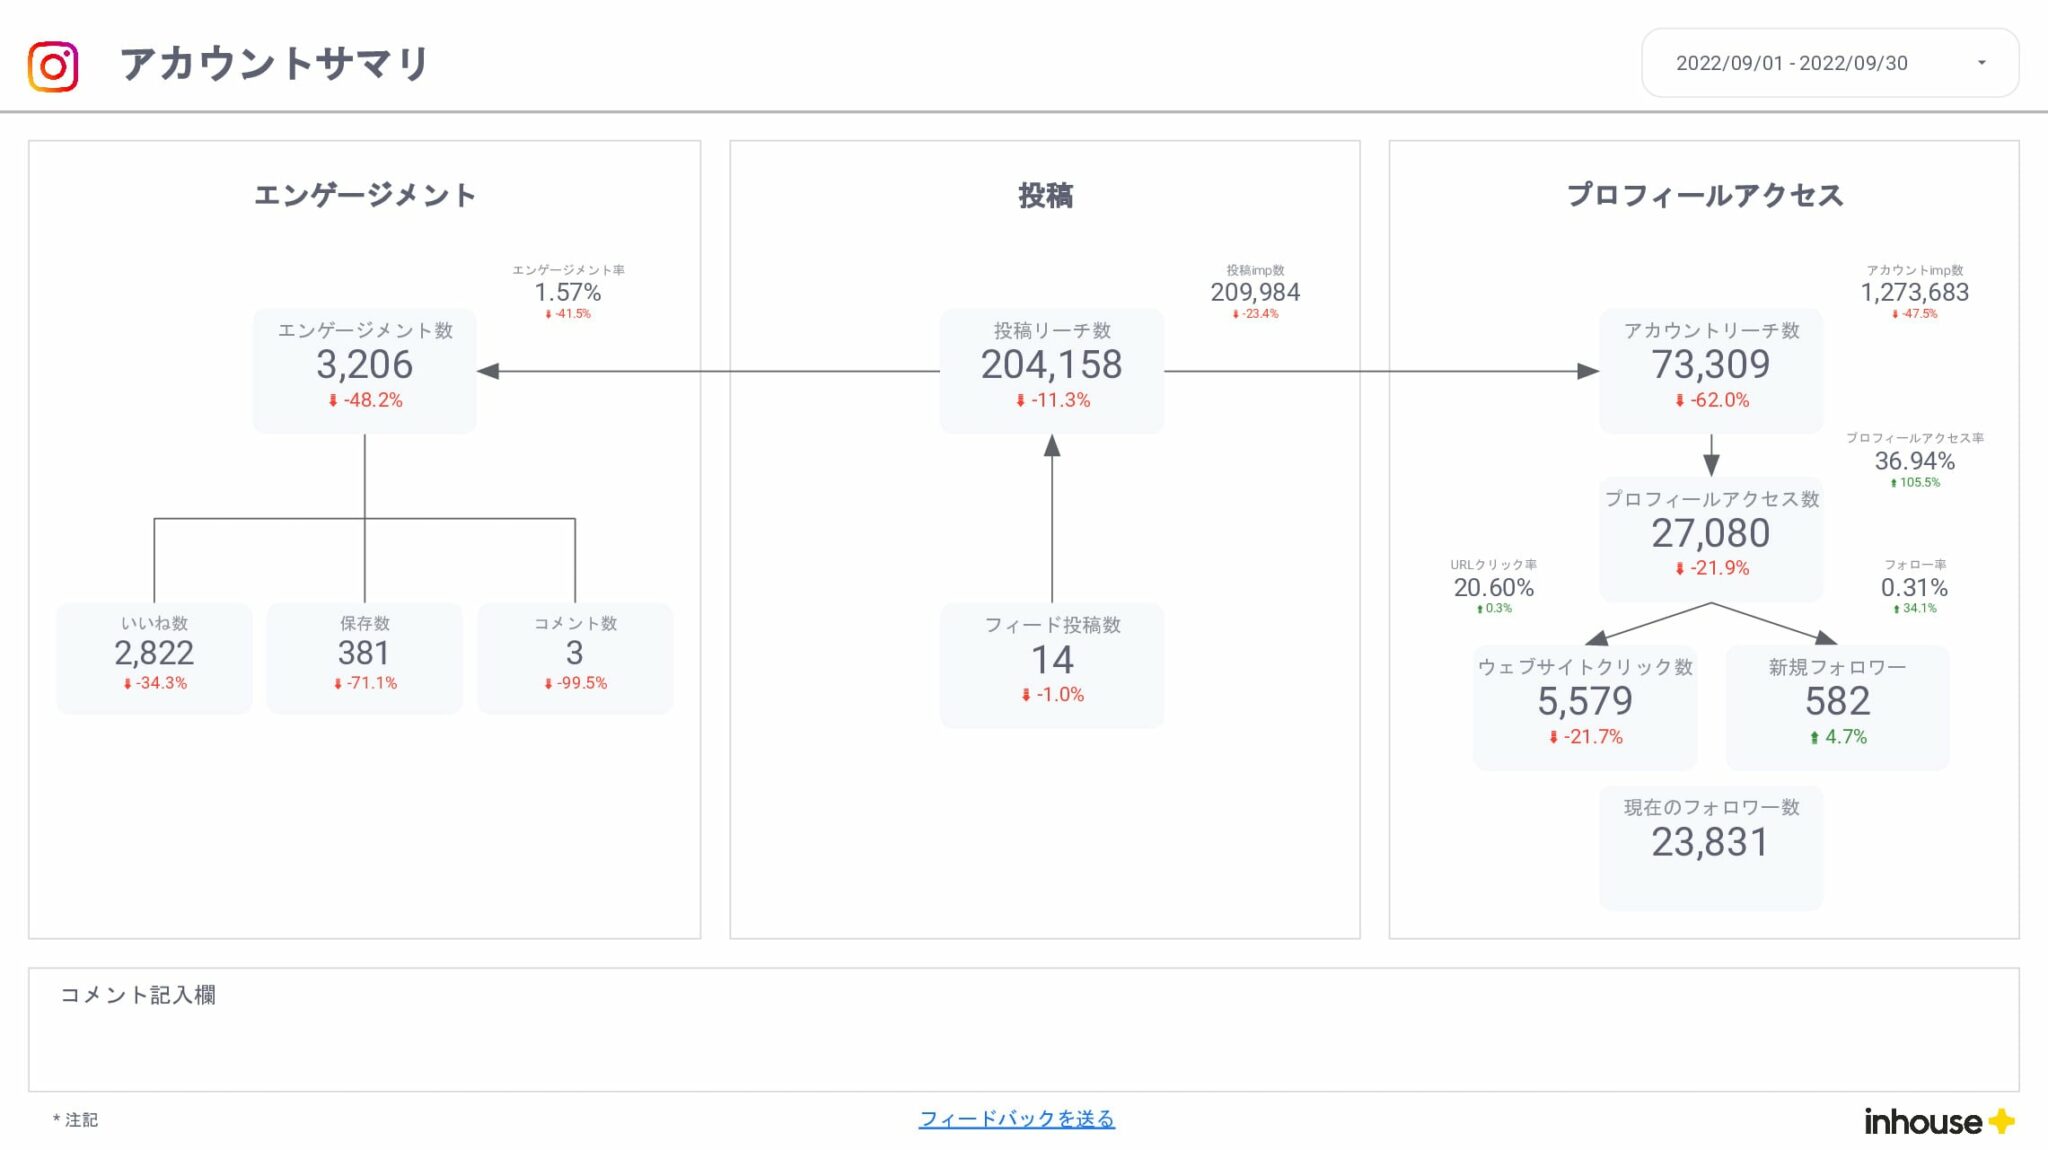Viewport: 2048px width, 1150px height.
Task: Click the green up arrow on 新規フォロワー
Action: click(x=1814, y=738)
